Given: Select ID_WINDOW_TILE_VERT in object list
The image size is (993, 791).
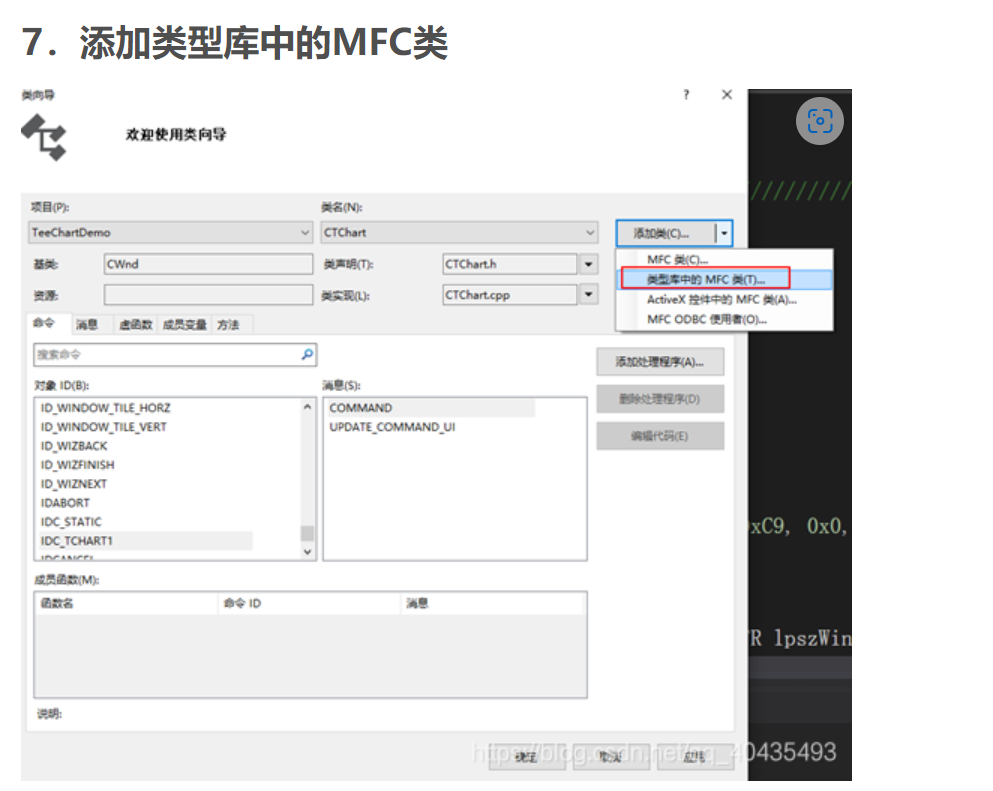Looking at the screenshot, I should (x=104, y=427).
